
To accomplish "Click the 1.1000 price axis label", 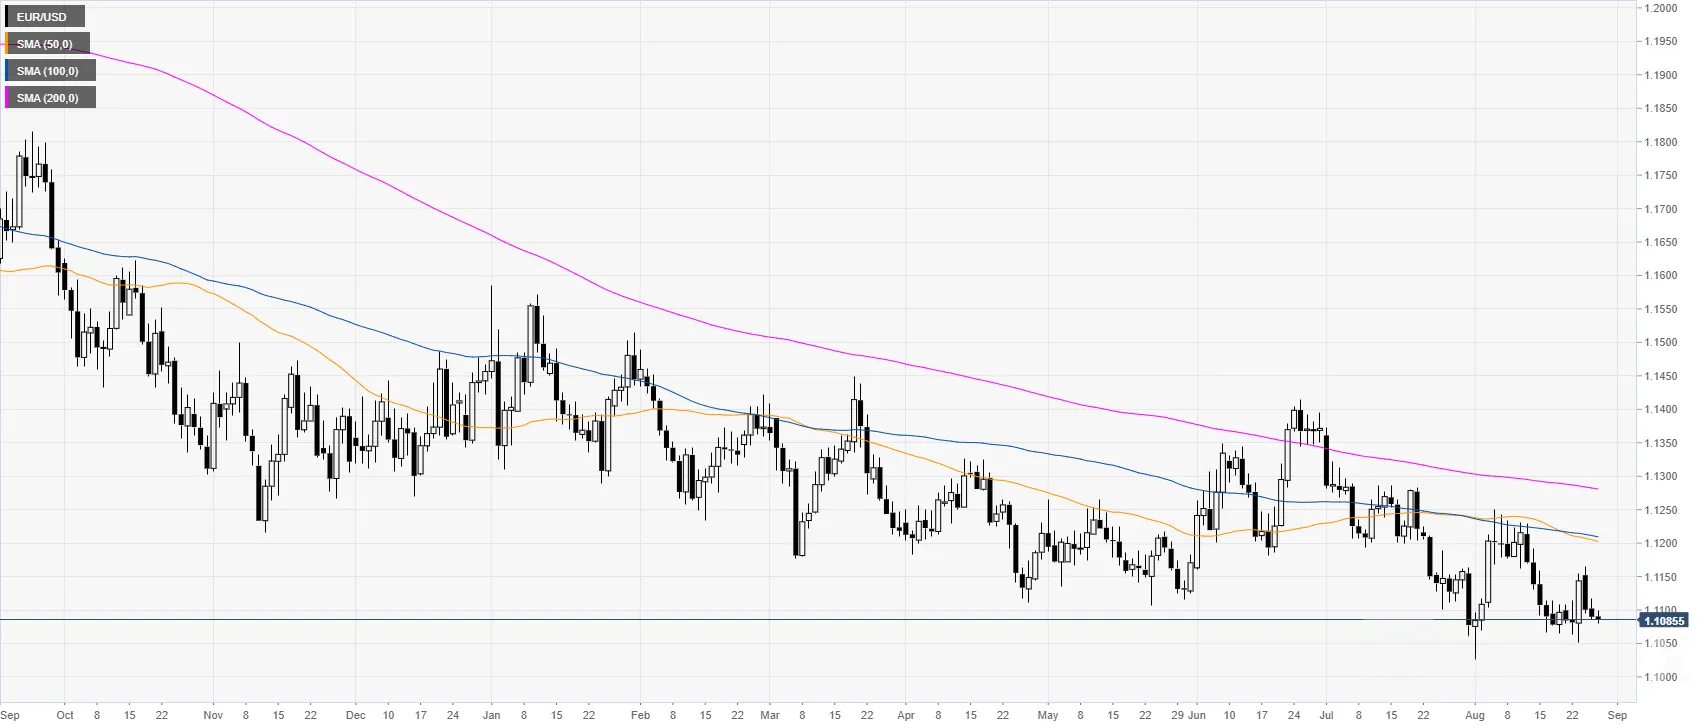I will pos(1661,678).
